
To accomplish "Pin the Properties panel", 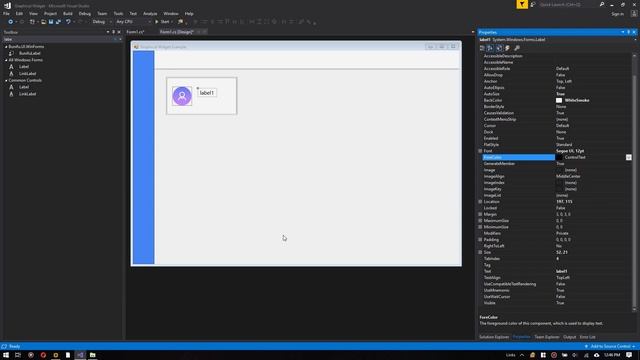I will pos(629,32).
